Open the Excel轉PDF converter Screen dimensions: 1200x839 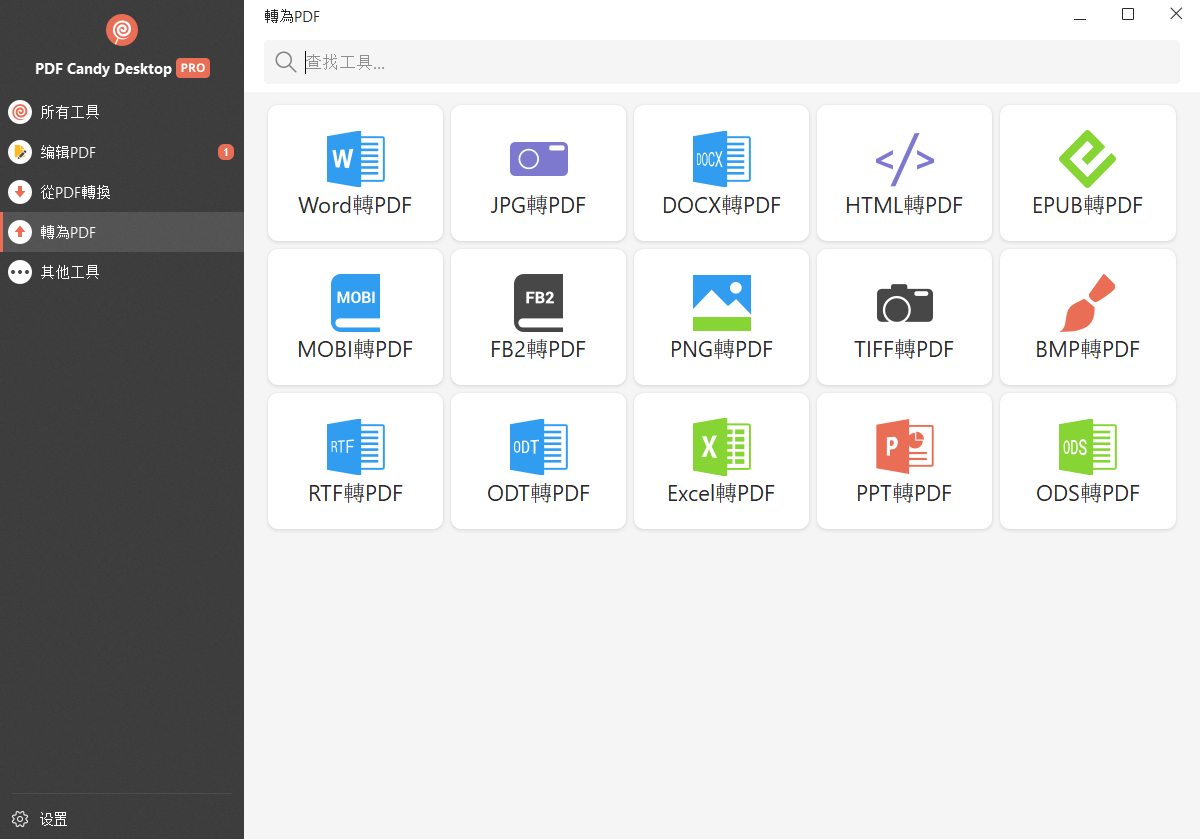[x=721, y=461]
